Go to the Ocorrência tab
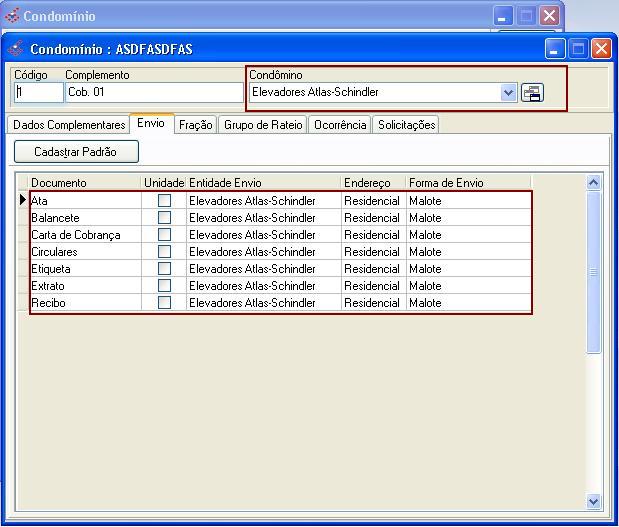Screen dimensions: 619x527 [x=340, y=125]
